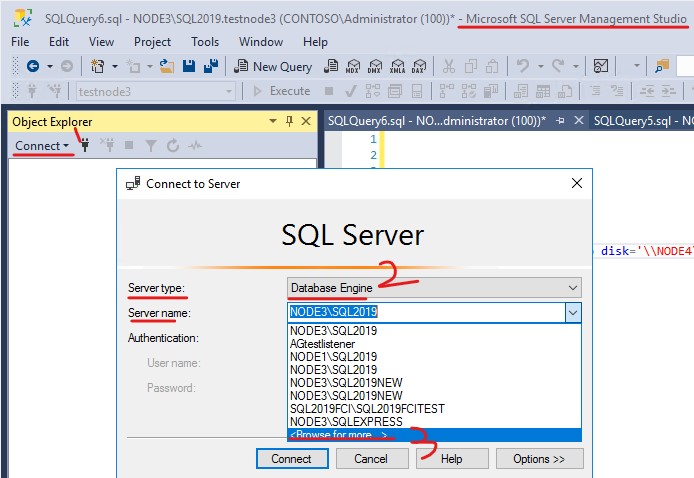Click the Stop icon in Object Explorer
694x478 pixels.
click(x=129, y=145)
